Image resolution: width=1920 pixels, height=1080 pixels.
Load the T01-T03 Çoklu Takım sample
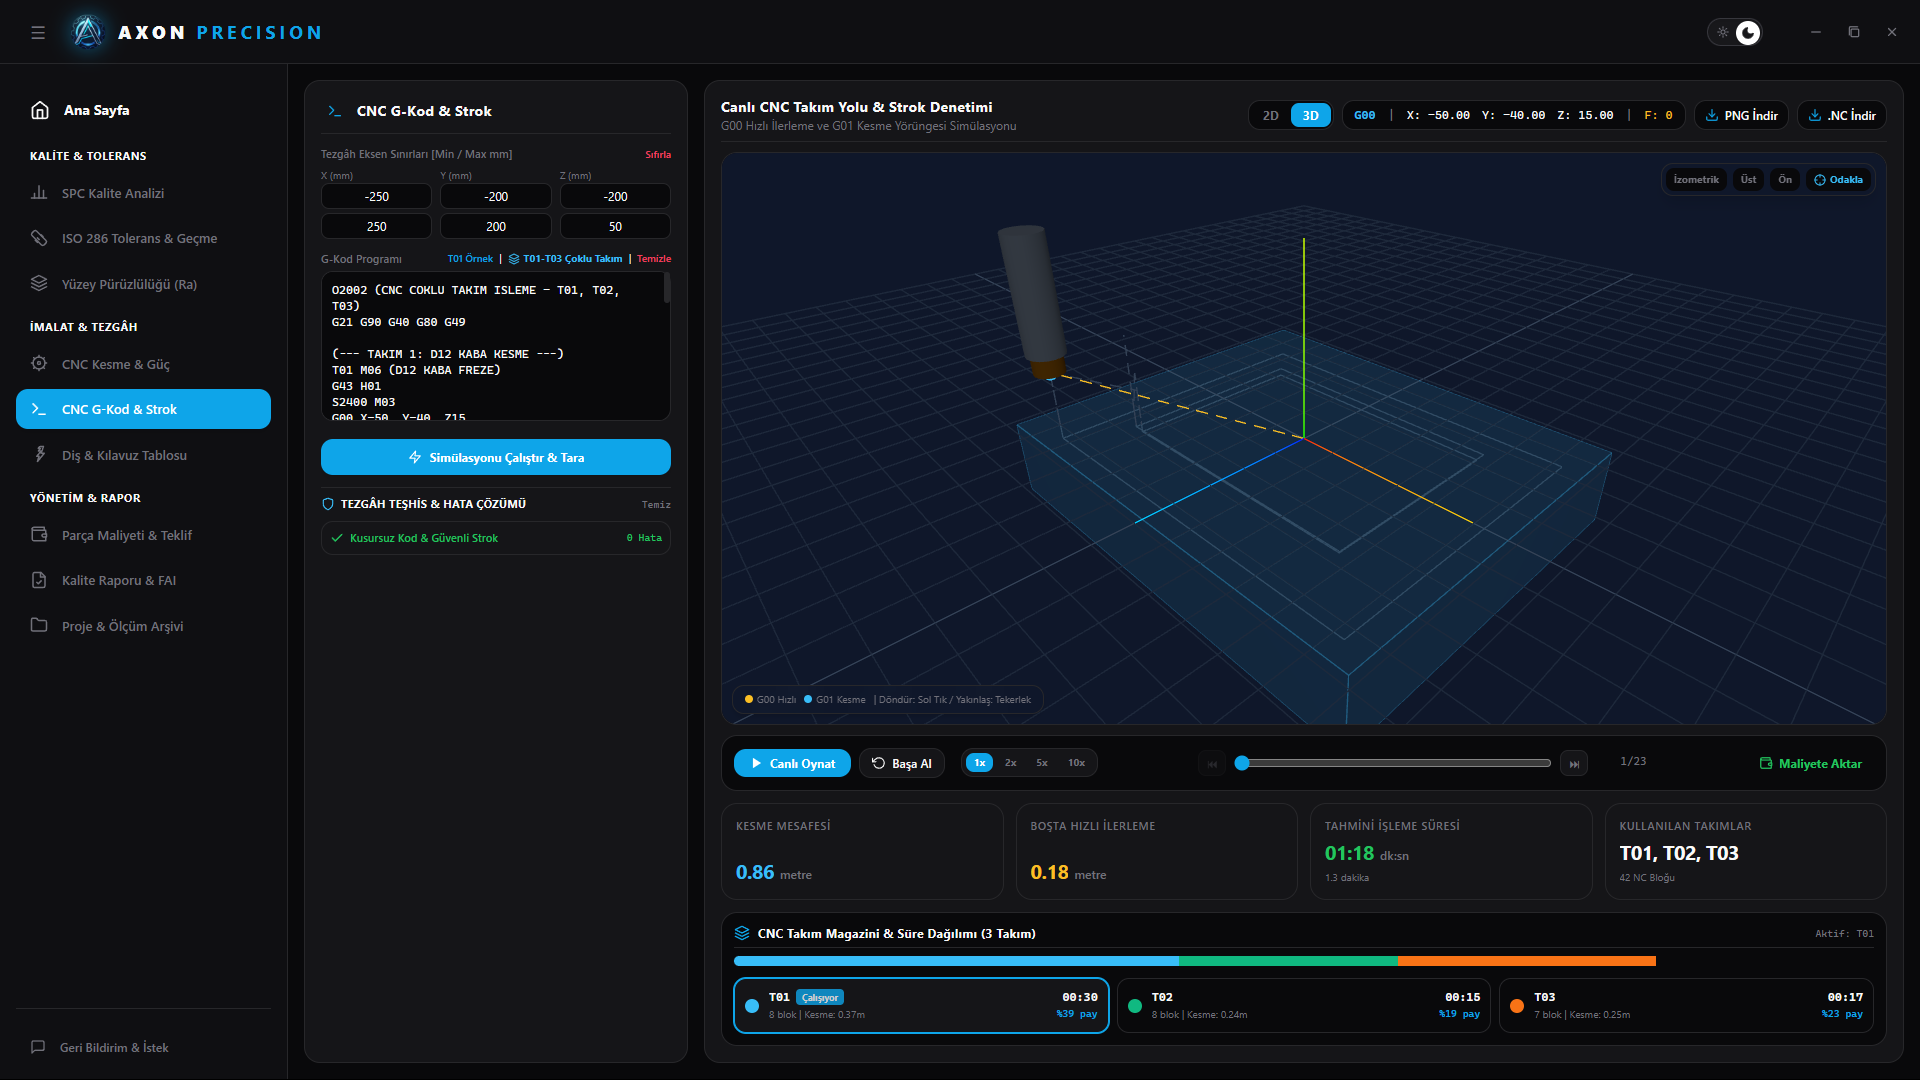pos(565,259)
